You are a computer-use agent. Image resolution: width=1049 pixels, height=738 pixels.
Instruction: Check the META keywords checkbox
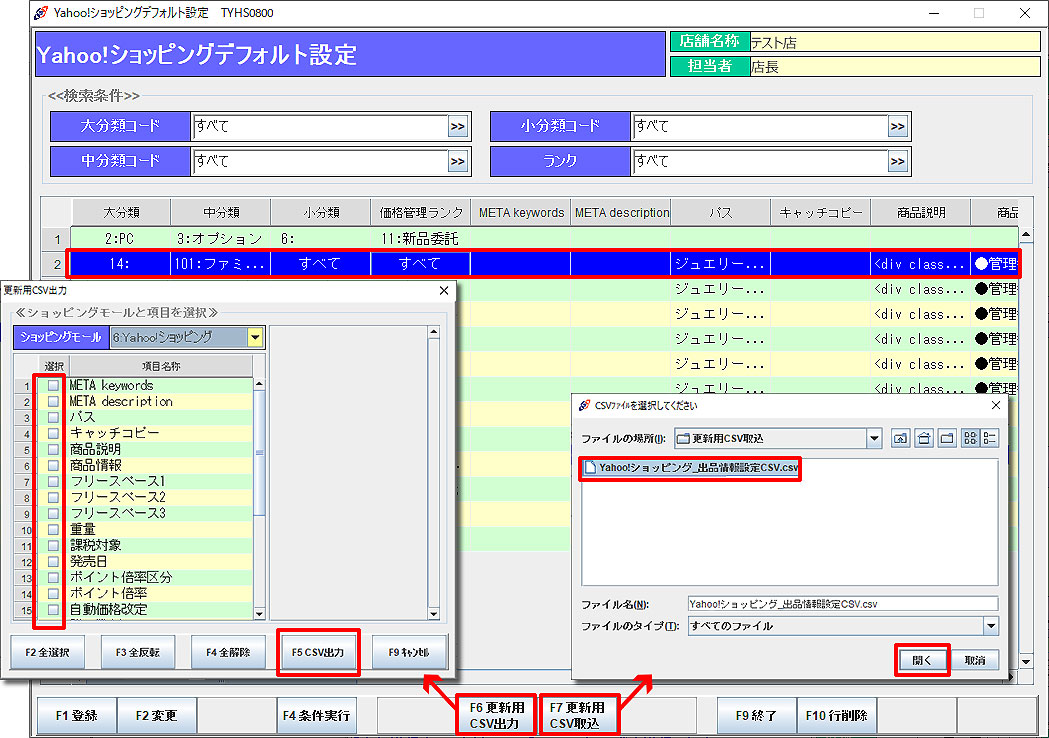pos(53,386)
